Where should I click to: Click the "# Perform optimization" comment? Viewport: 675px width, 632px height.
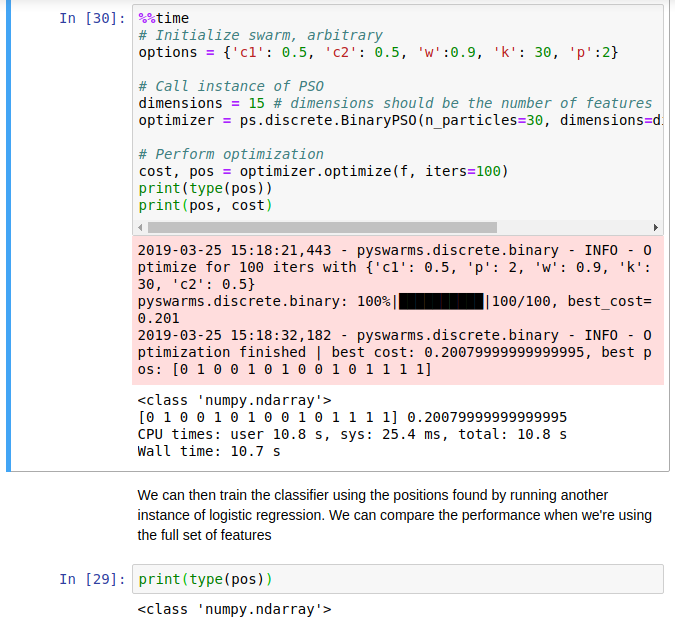231,154
